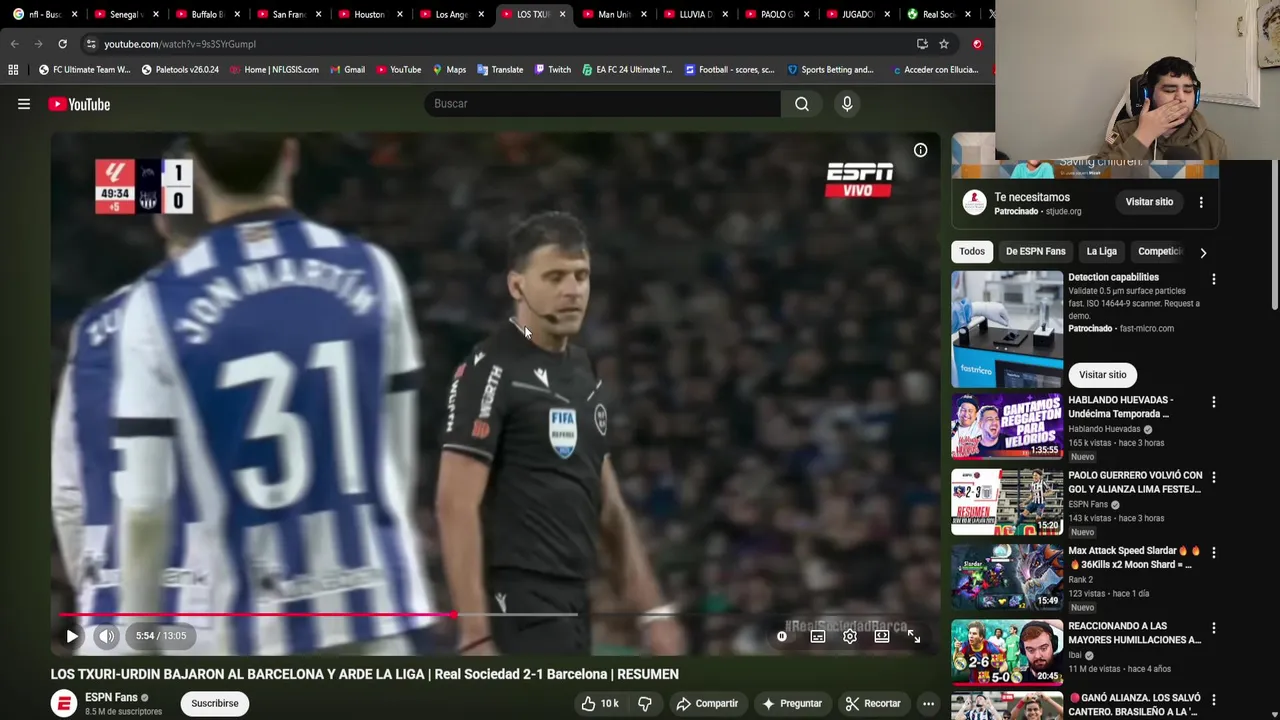This screenshot has width=1280, height=720.
Task: Open Paolo Guerrero Alianza Lima thumbnail
Action: coord(1007,502)
